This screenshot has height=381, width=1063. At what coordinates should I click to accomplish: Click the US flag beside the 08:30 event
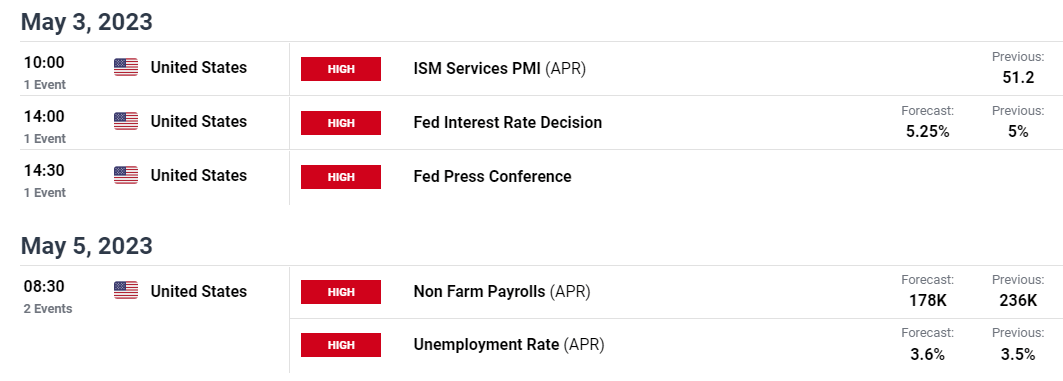point(125,291)
